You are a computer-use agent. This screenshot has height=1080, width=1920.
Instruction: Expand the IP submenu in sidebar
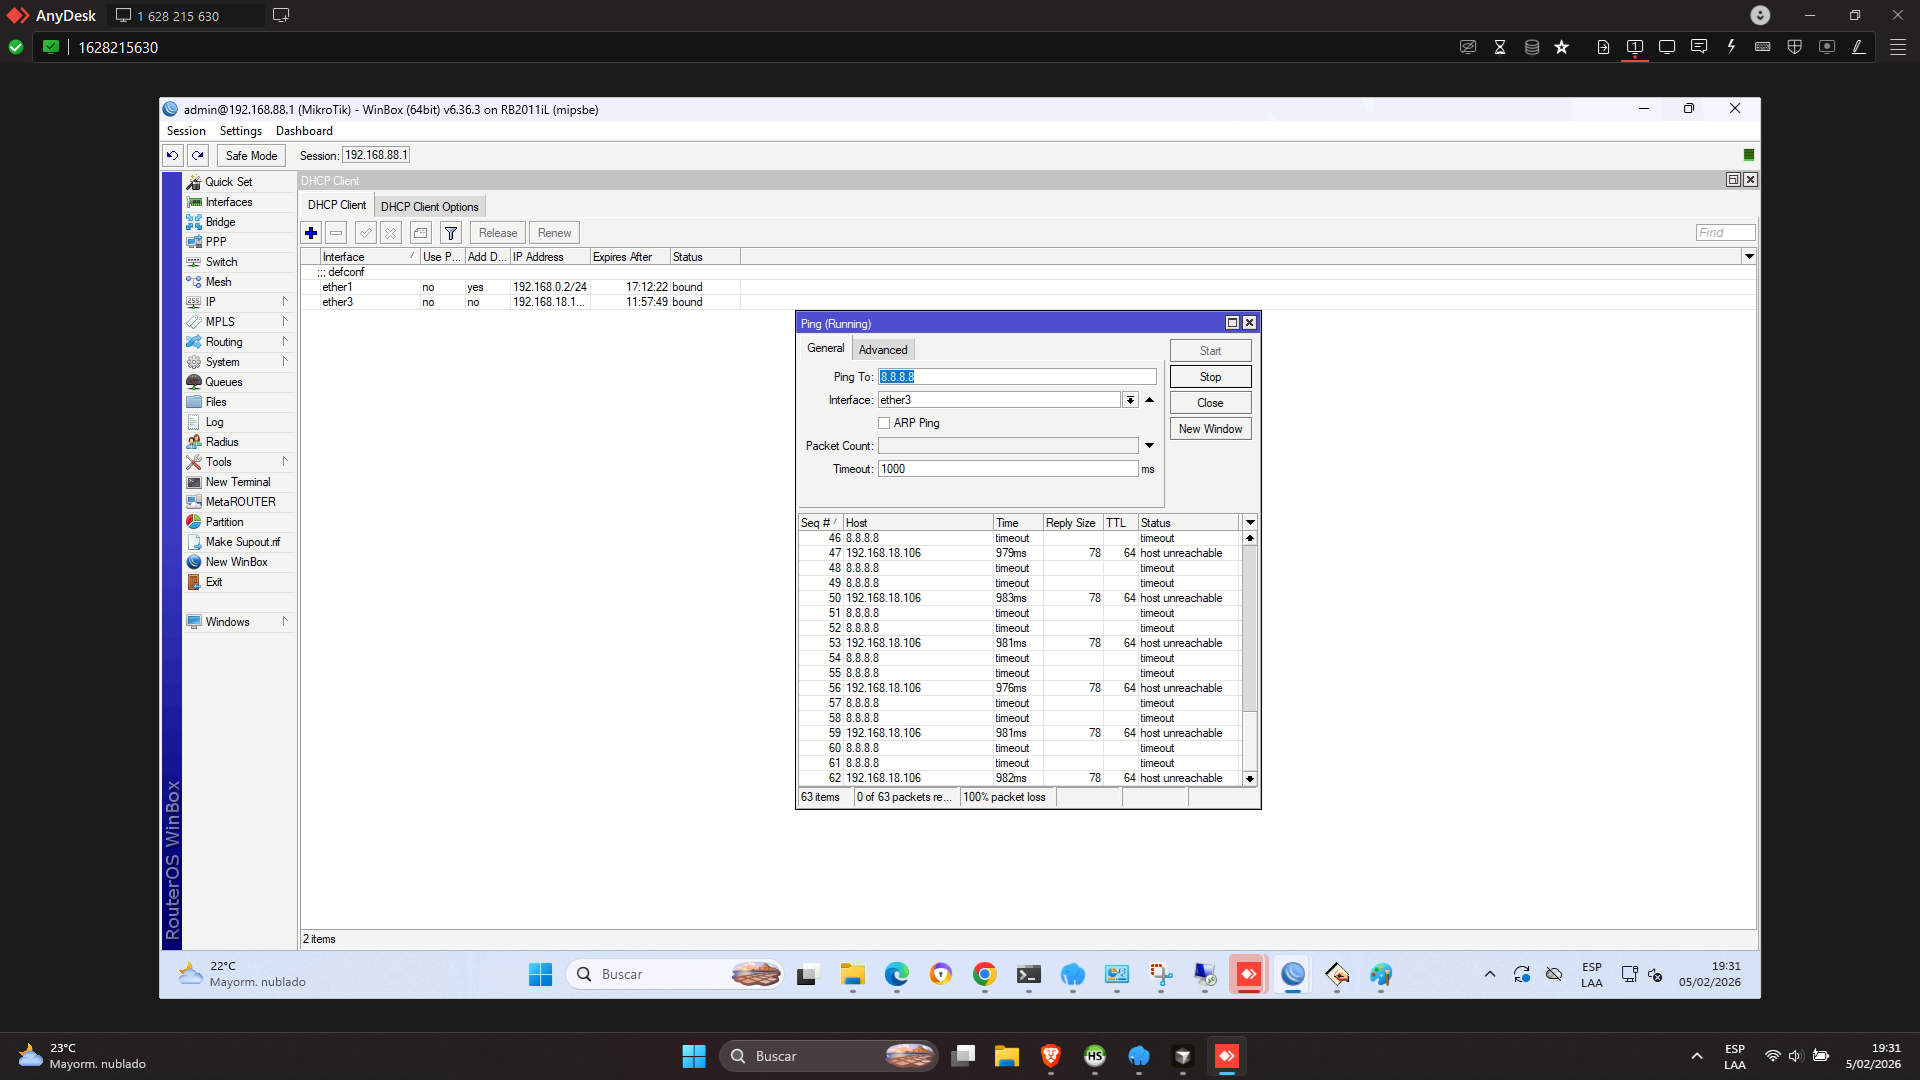[x=211, y=302]
